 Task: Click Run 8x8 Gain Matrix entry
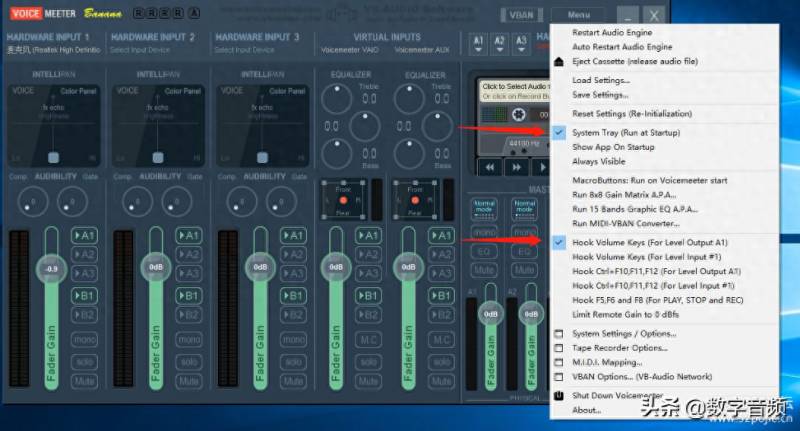click(x=624, y=195)
